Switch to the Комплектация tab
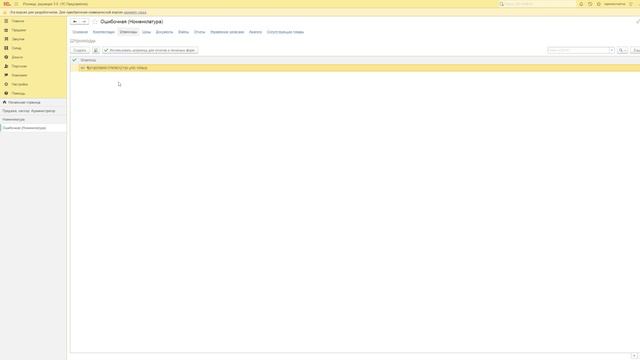This screenshot has width=640, height=360. click(x=104, y=32)
